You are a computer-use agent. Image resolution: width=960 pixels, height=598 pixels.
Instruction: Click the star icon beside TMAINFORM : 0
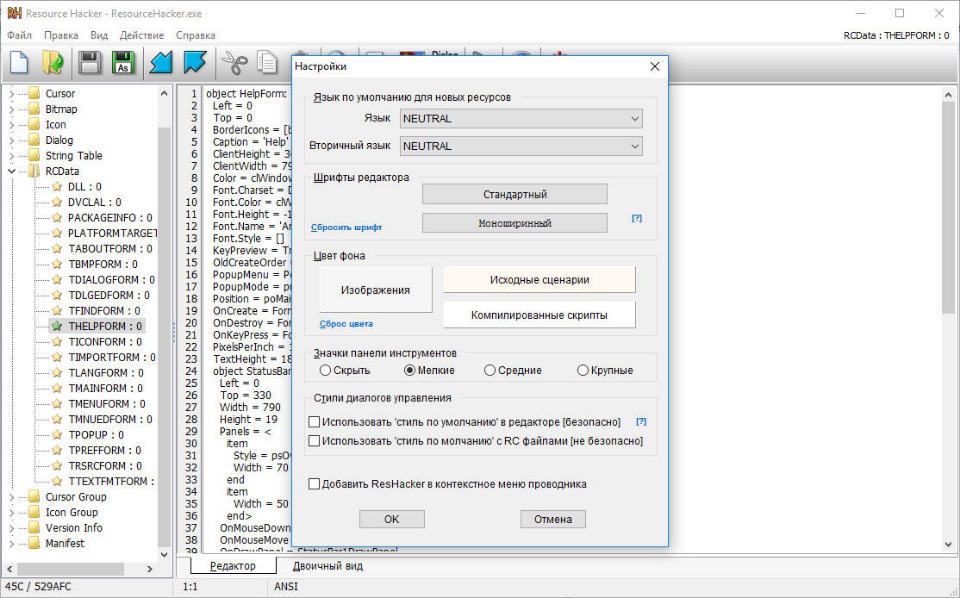pos(57,388)
